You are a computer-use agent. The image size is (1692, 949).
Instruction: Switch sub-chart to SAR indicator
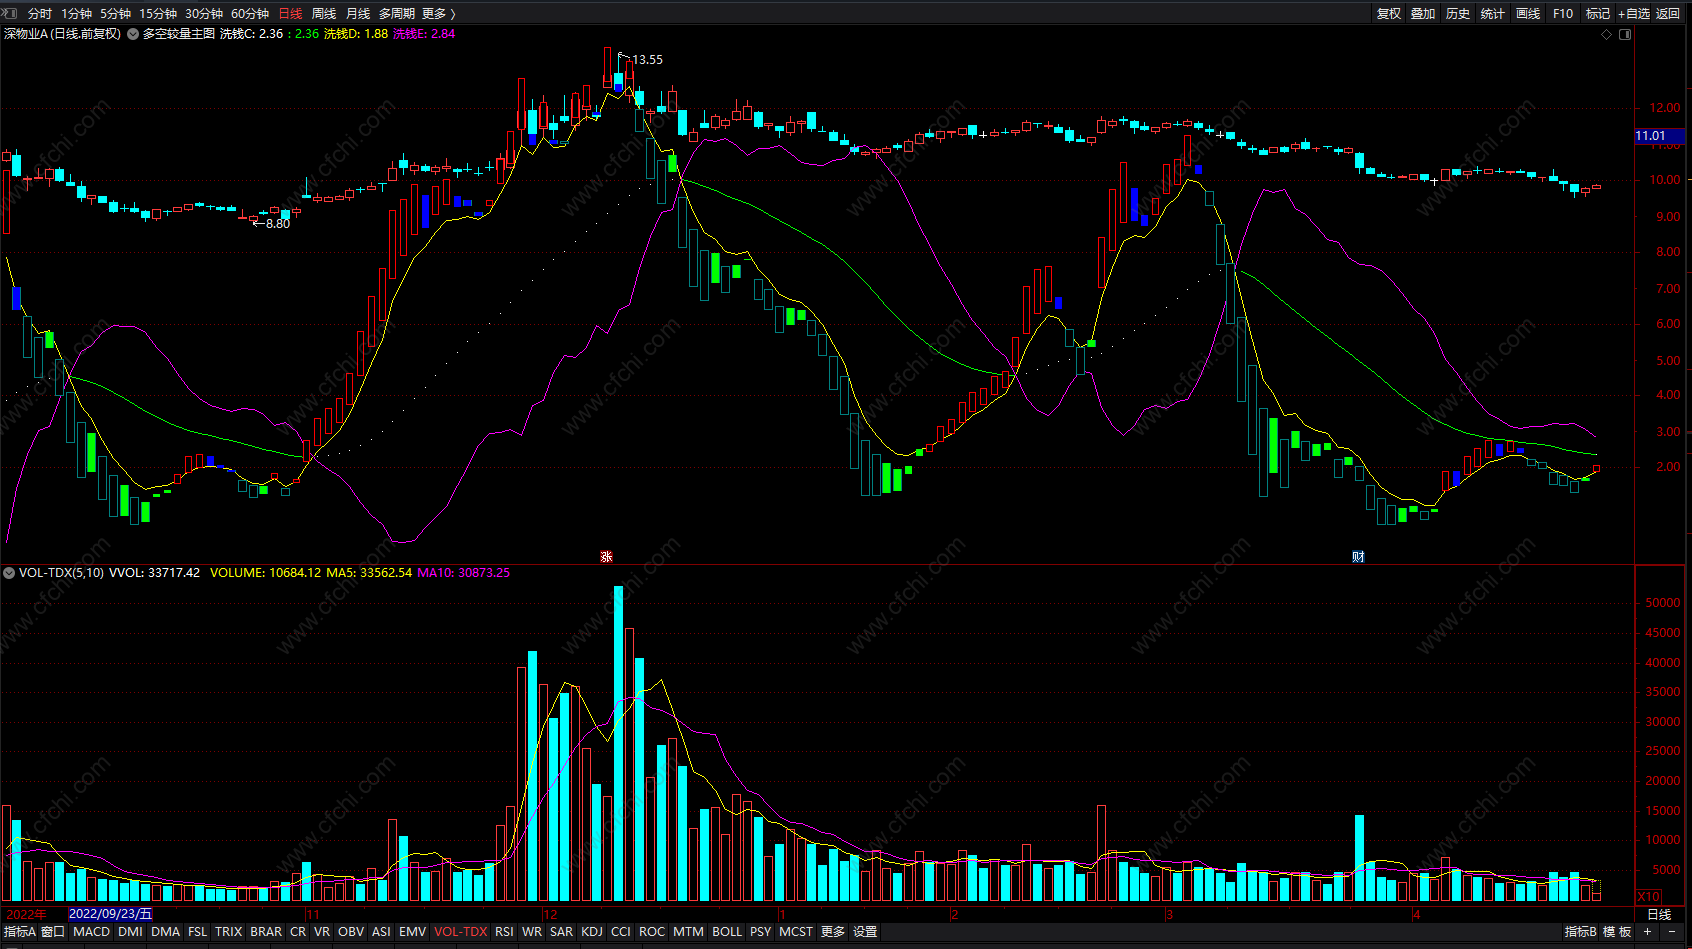click(562, 932)
